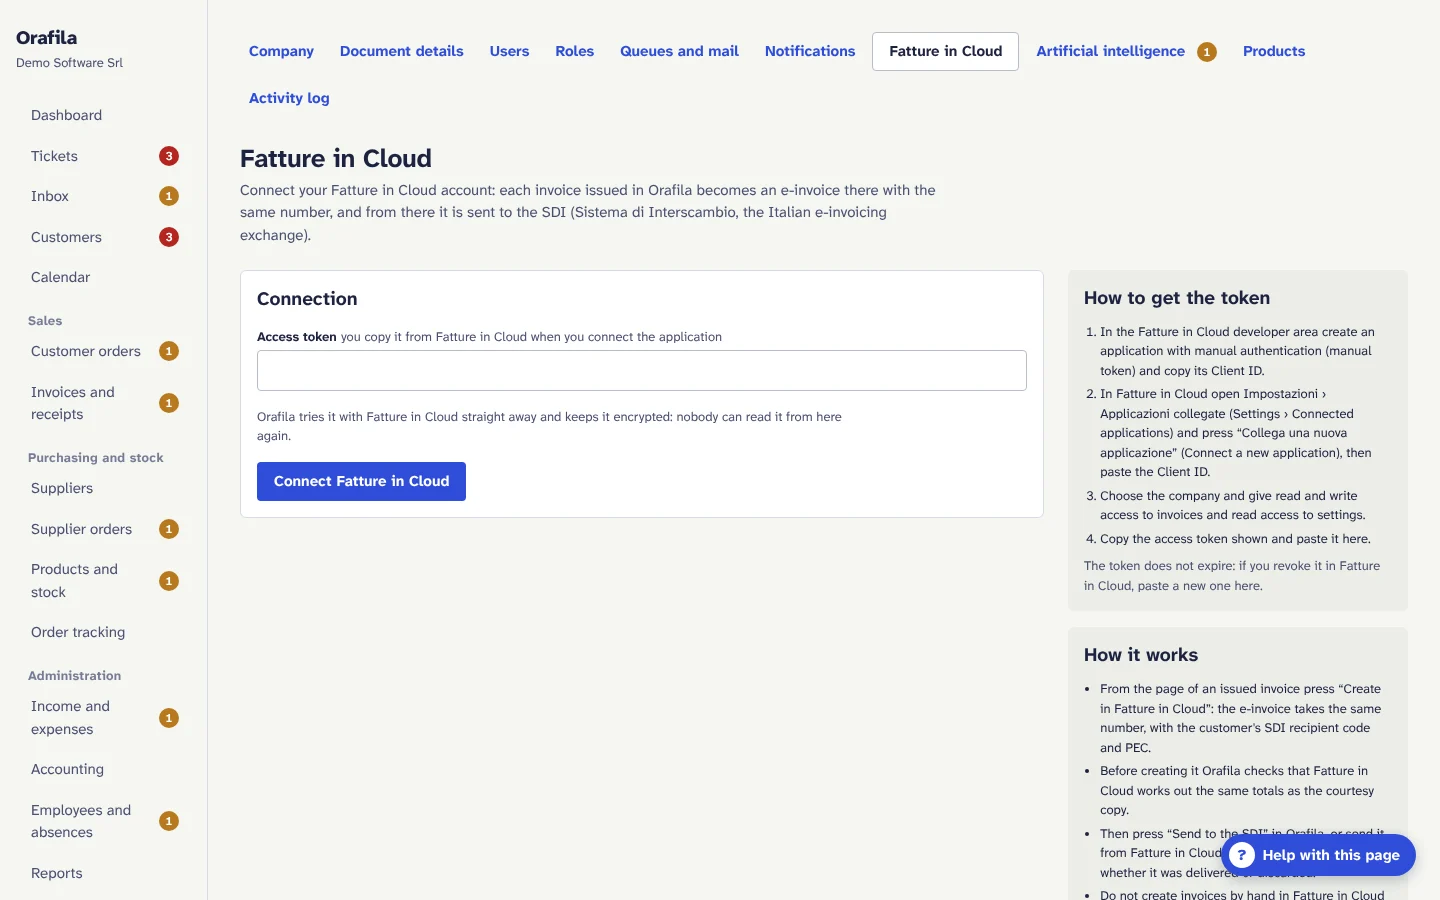This screenshot has height=900, width=1440.
Task: Open Calendar from the sidebar
Action: (103, 277)
